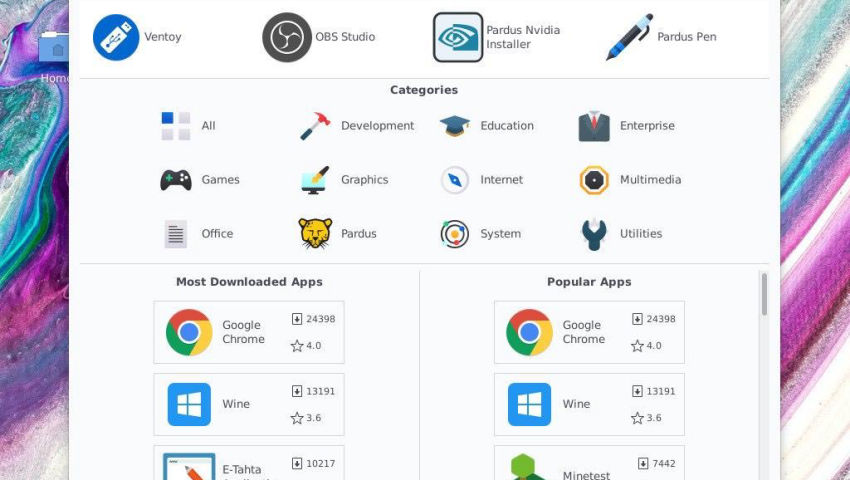Click the vertical scrollbar beside Popular Apps

(764, 294)
